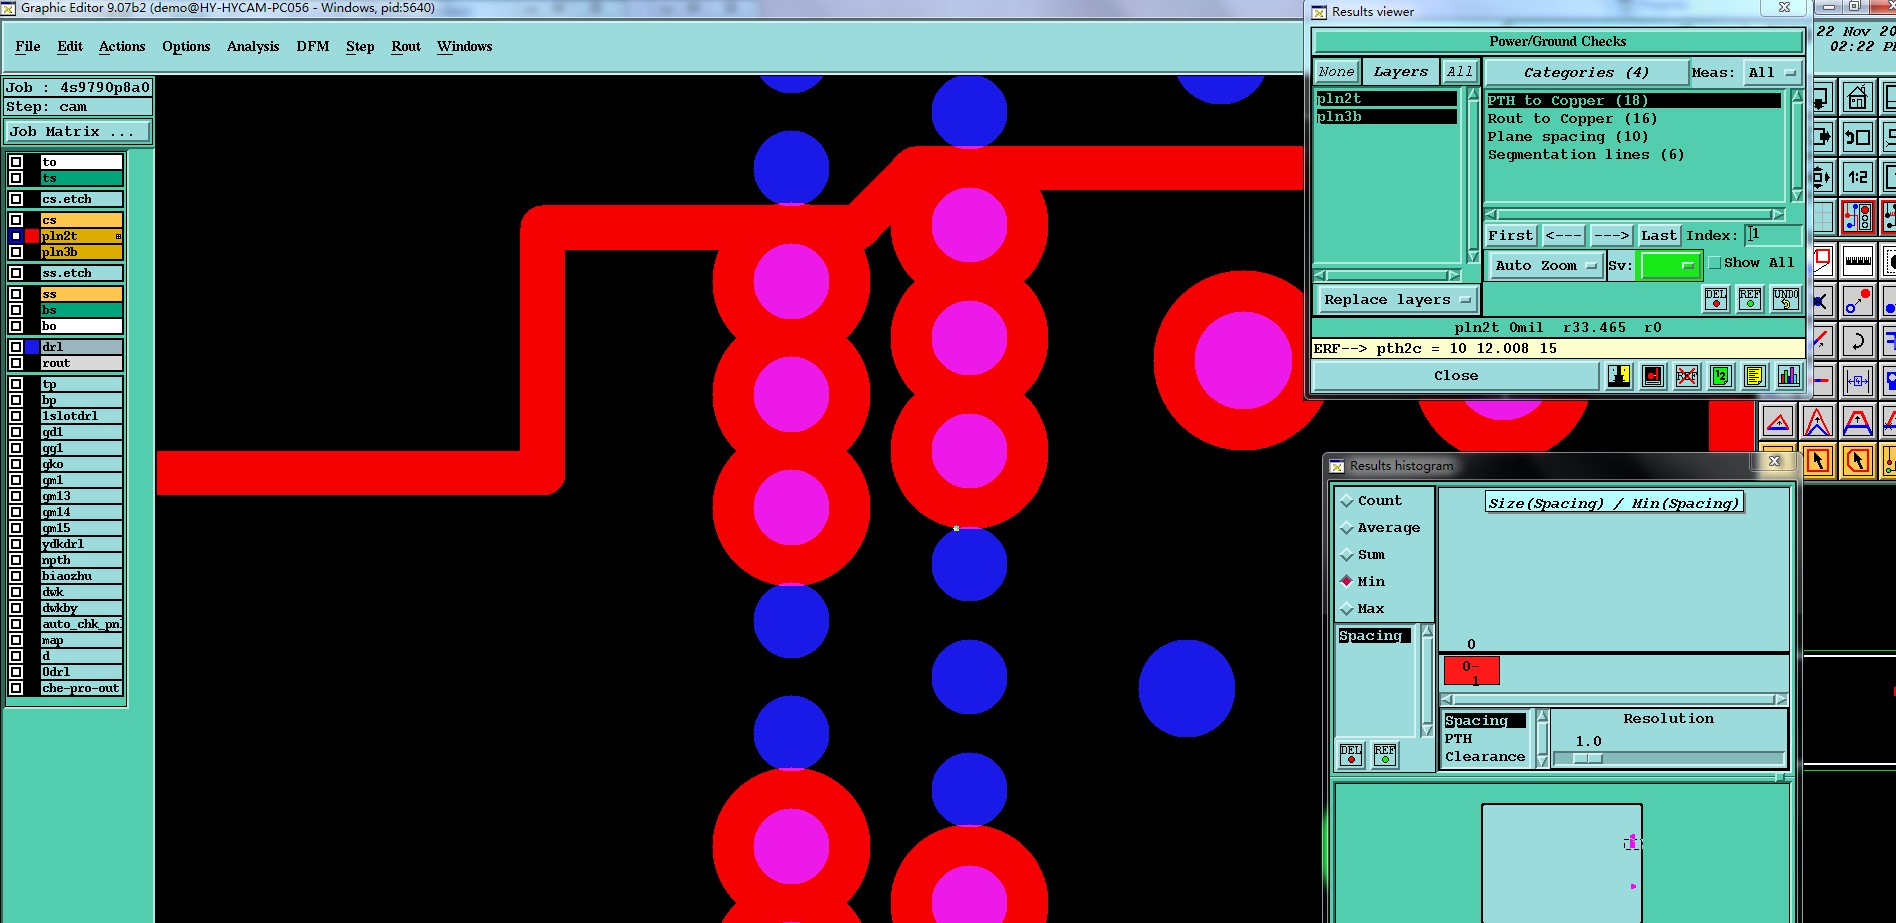This screenshot has height=923, width=1896.
Task: Select the arrow polygon select tool
Action: pyautogui.click(x=1857, y=461)
